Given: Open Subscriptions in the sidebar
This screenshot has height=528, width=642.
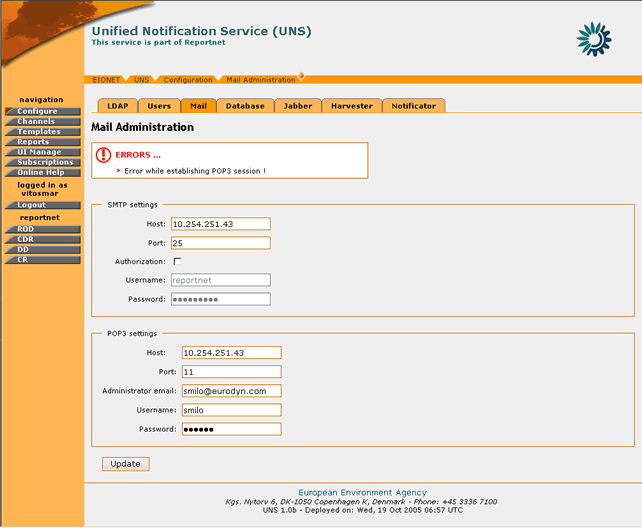Looking at the screenshot, I should [x=43, y=162].
